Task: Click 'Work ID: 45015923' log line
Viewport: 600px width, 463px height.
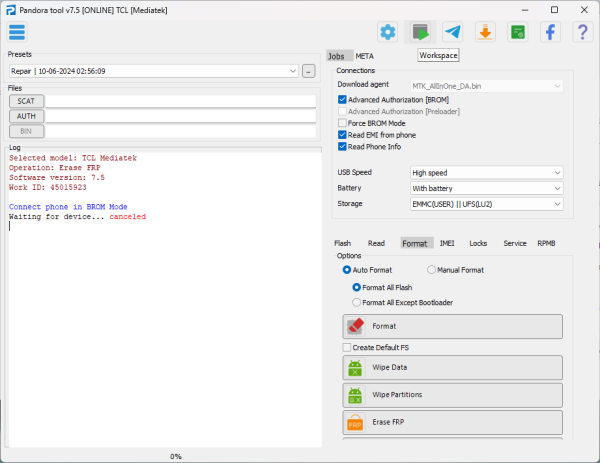Action: click(48, 187)
